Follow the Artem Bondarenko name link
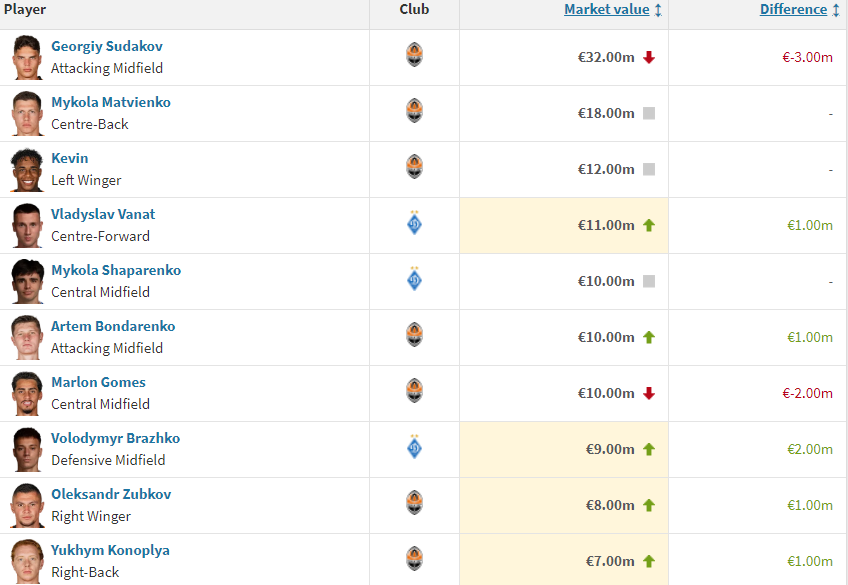This screenshot has width=848, height=585. [x=113, y=327]
